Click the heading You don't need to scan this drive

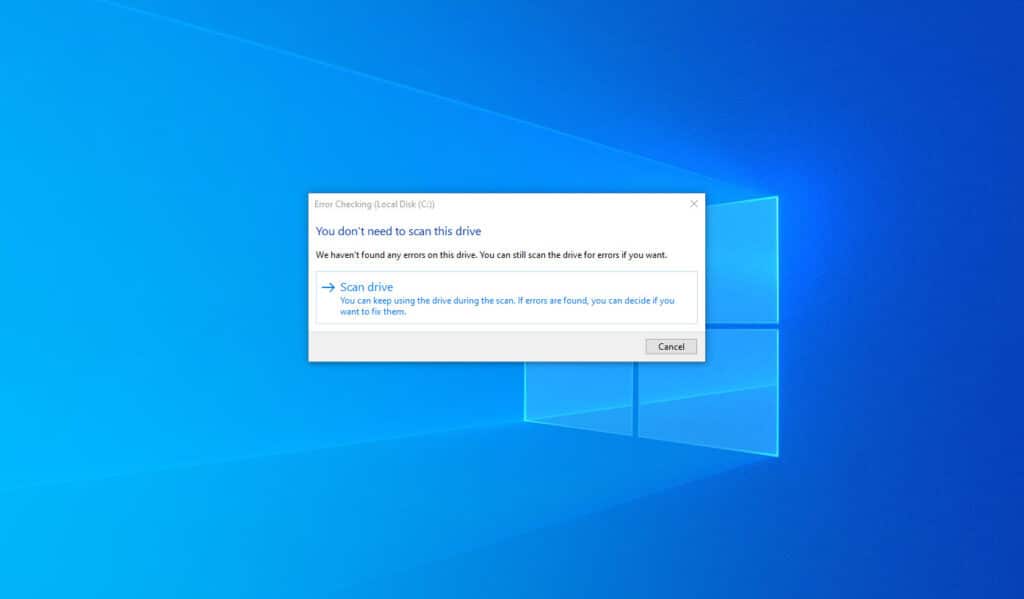tap(398, 231)
